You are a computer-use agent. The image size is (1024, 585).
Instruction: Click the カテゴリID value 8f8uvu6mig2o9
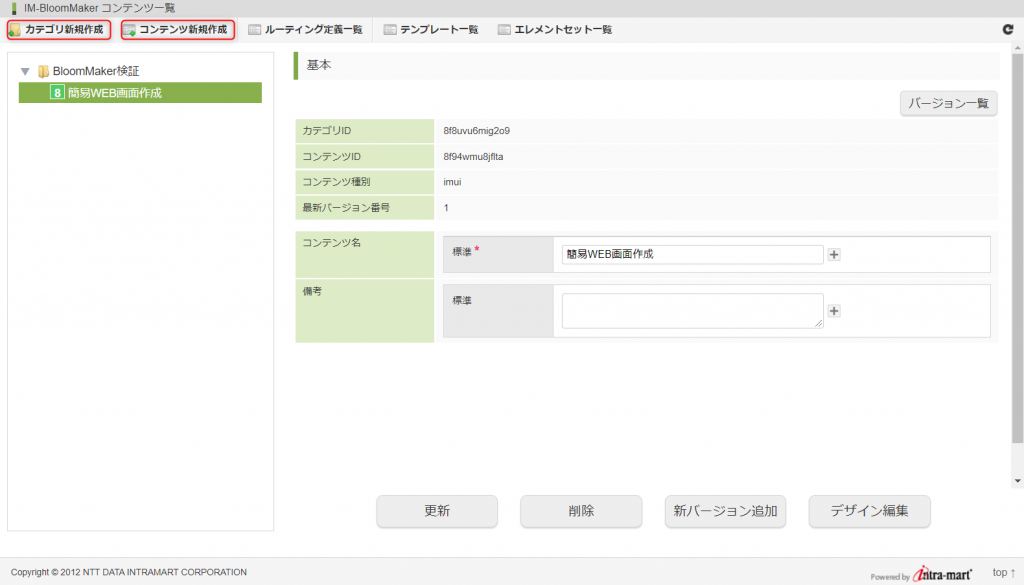(477, 131)
